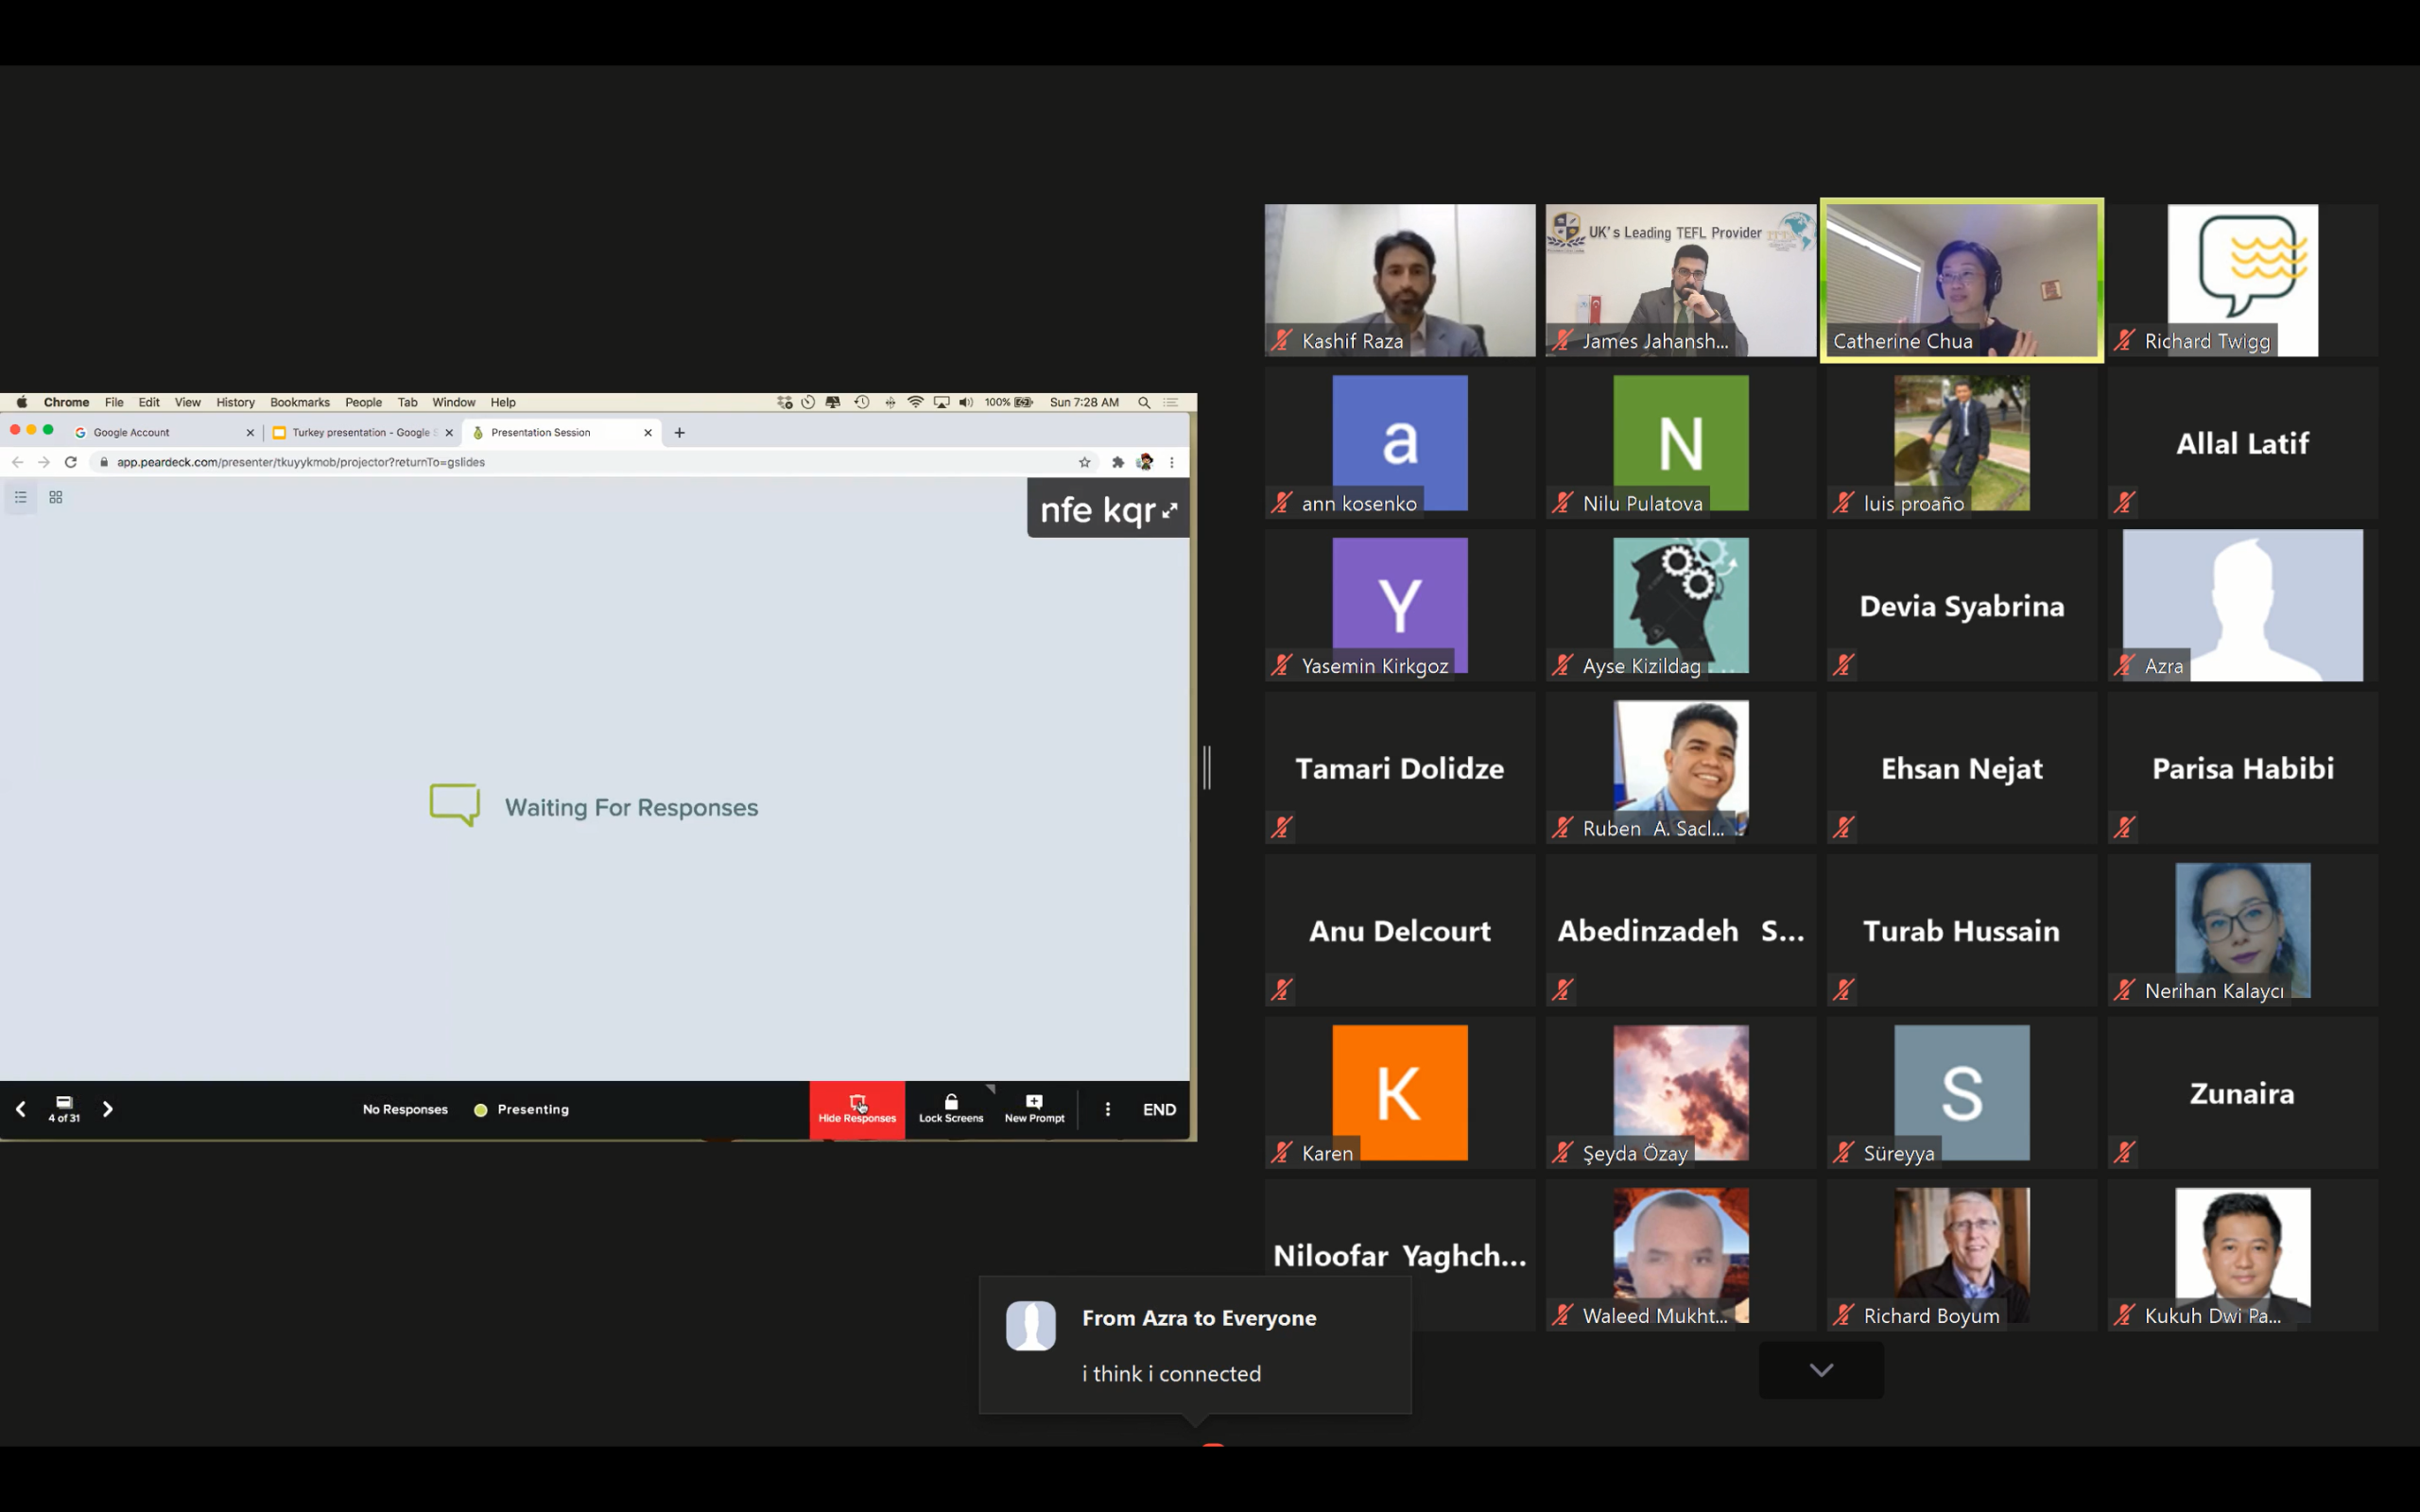Image resolution: width=2420 pixels, height=1512 pixels.
Task: Bookmark page with star icon
Action: coord(1084,462)
